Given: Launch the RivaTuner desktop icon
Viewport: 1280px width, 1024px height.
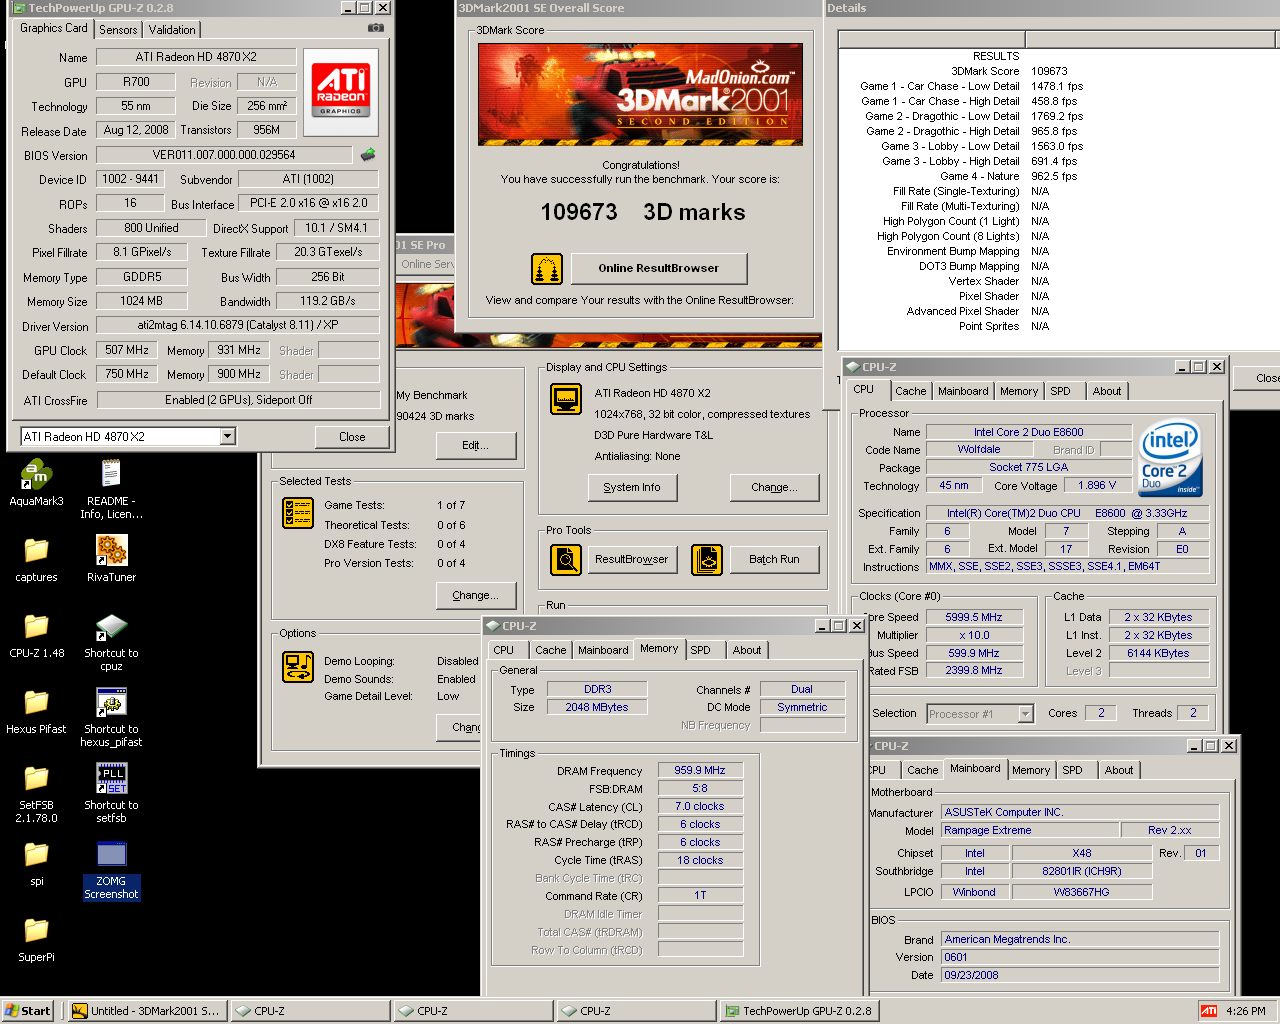Looking at the screenshot, I should (111, 559).
